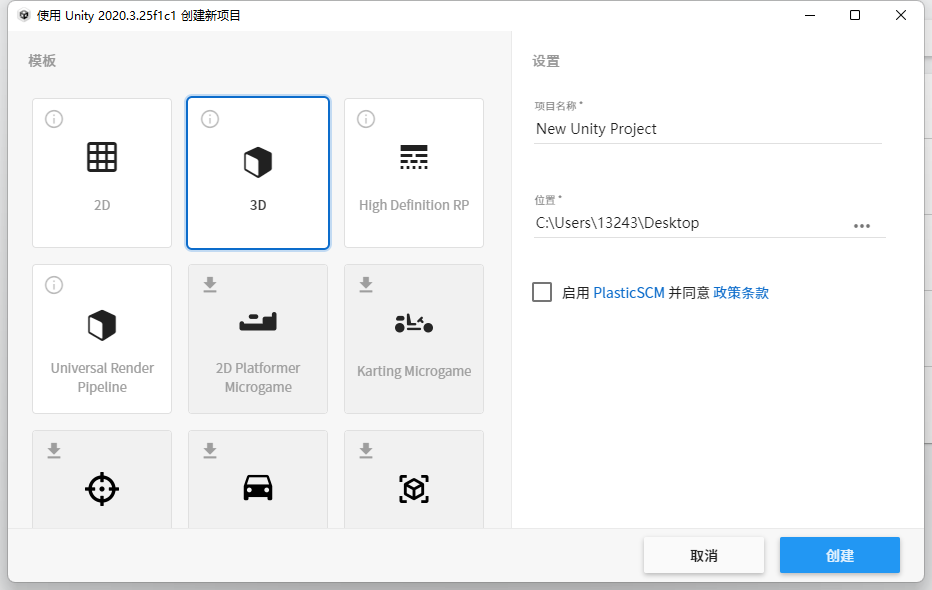Click the 创建 create button
The image size is (932, 590).
coord(840,556)
